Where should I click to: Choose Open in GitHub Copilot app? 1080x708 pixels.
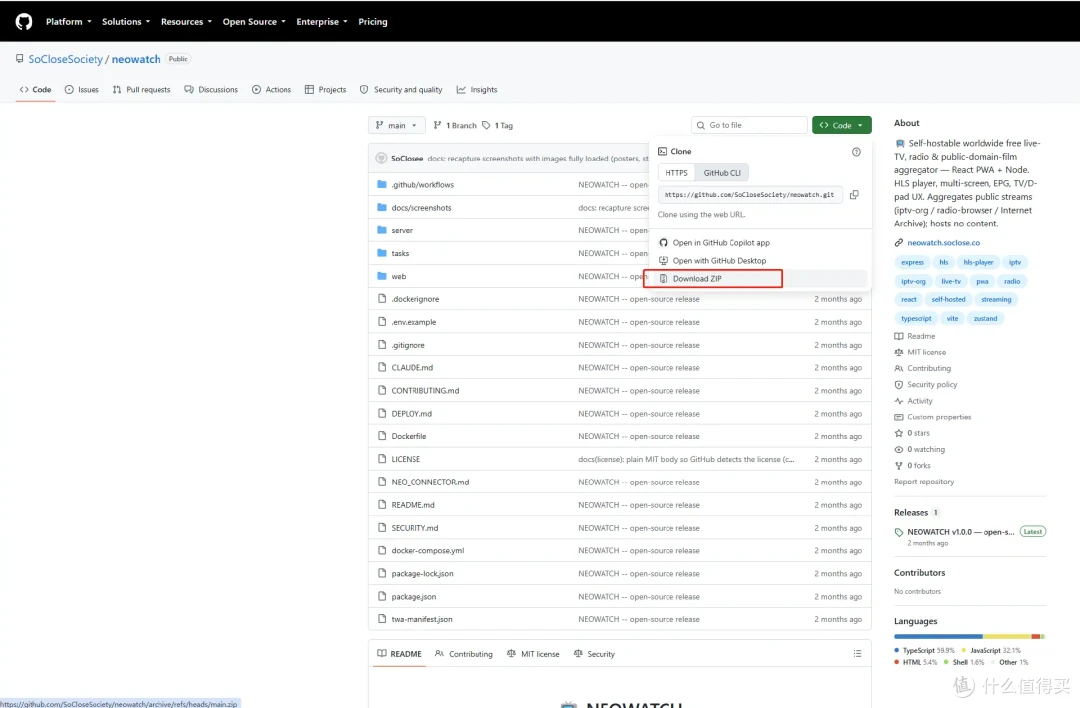click(721, 243)
